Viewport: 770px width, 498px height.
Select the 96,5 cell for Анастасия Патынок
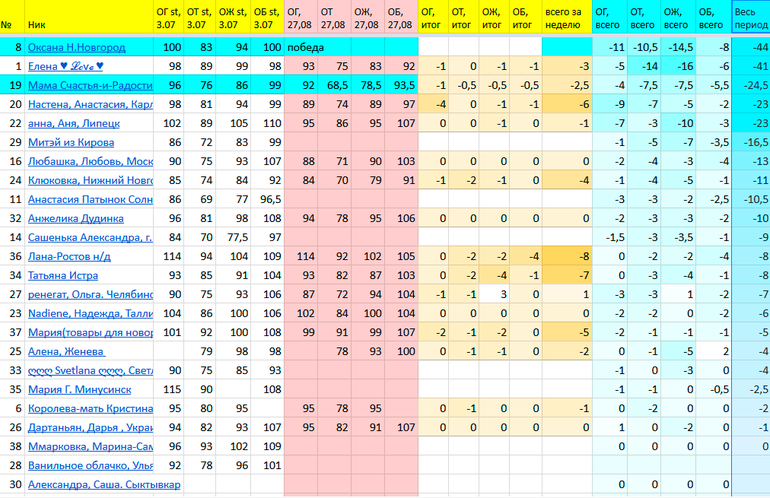click(268, 199)
